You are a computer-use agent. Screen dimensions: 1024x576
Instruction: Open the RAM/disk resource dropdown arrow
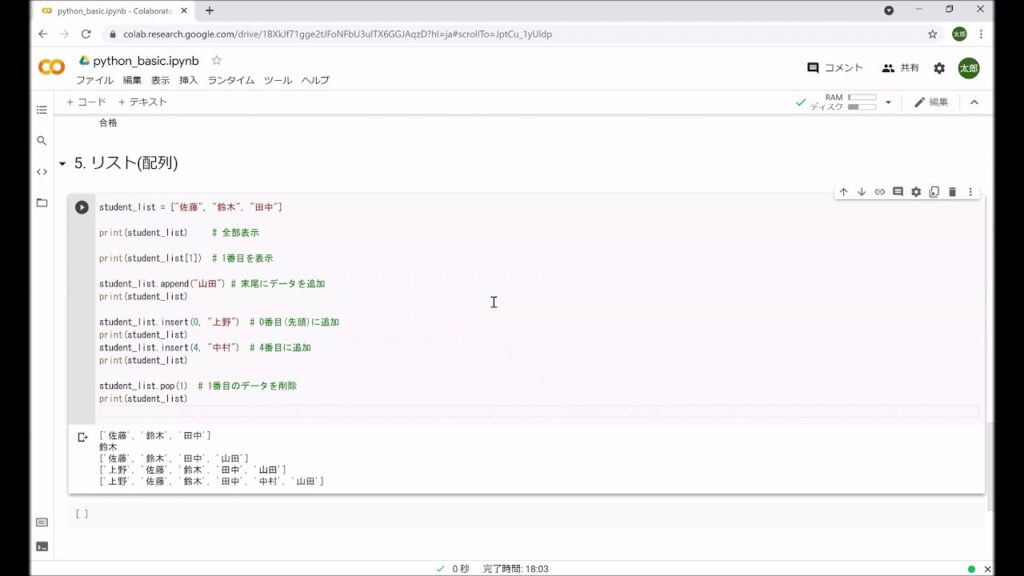coord(888,102)
